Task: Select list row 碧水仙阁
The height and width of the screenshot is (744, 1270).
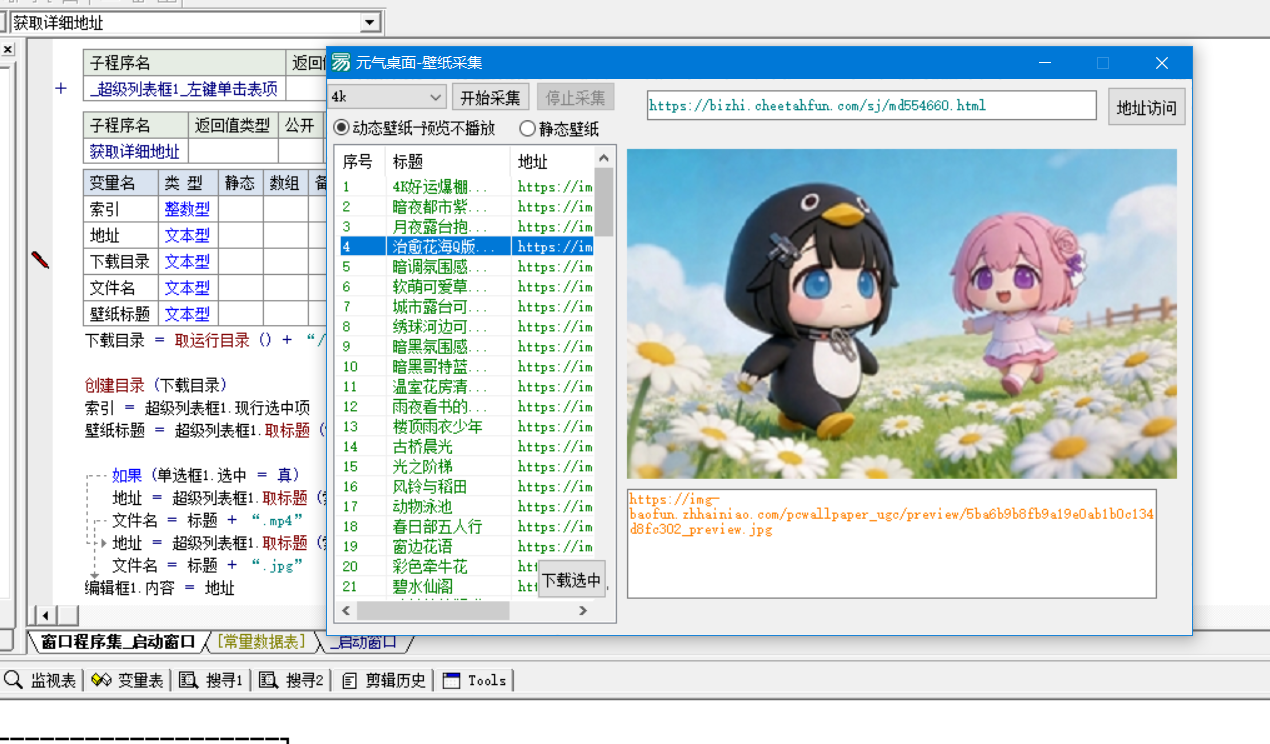Action: click(464, 586)
